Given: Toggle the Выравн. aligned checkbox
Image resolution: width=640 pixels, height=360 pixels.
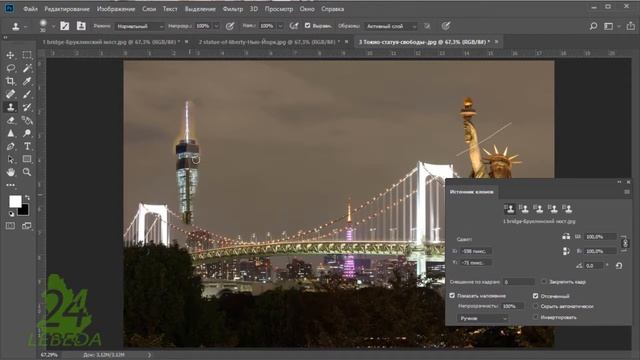Looking at the screenshot, I should 307,26.
